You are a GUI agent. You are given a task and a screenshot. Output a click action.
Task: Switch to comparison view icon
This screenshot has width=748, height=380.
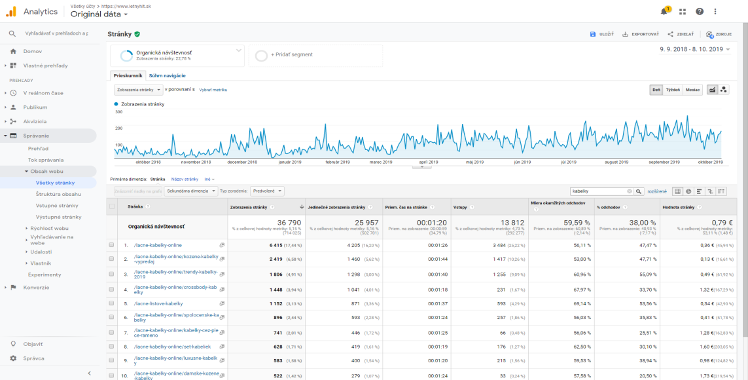pos(710,191)
